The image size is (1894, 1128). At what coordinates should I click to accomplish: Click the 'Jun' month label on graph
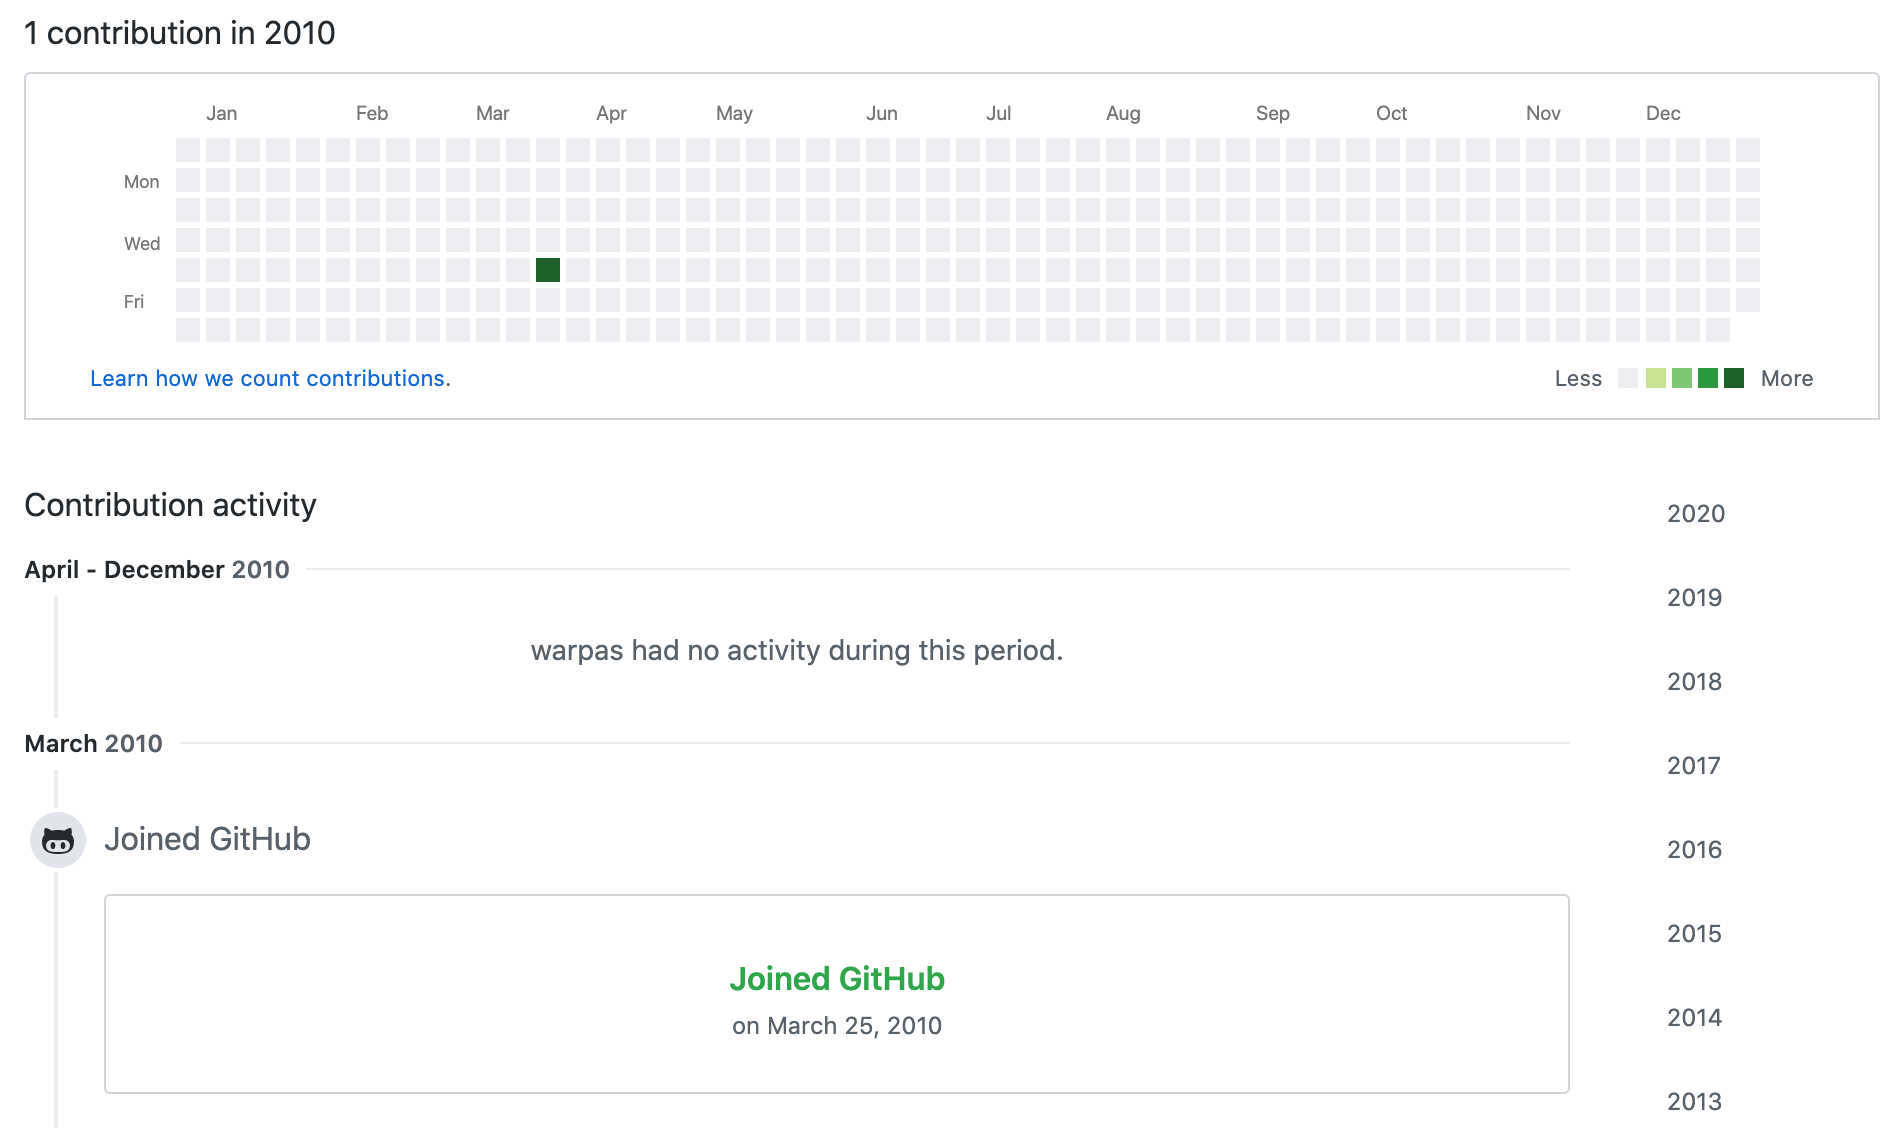pyautogui.click(x=882, y=113)
